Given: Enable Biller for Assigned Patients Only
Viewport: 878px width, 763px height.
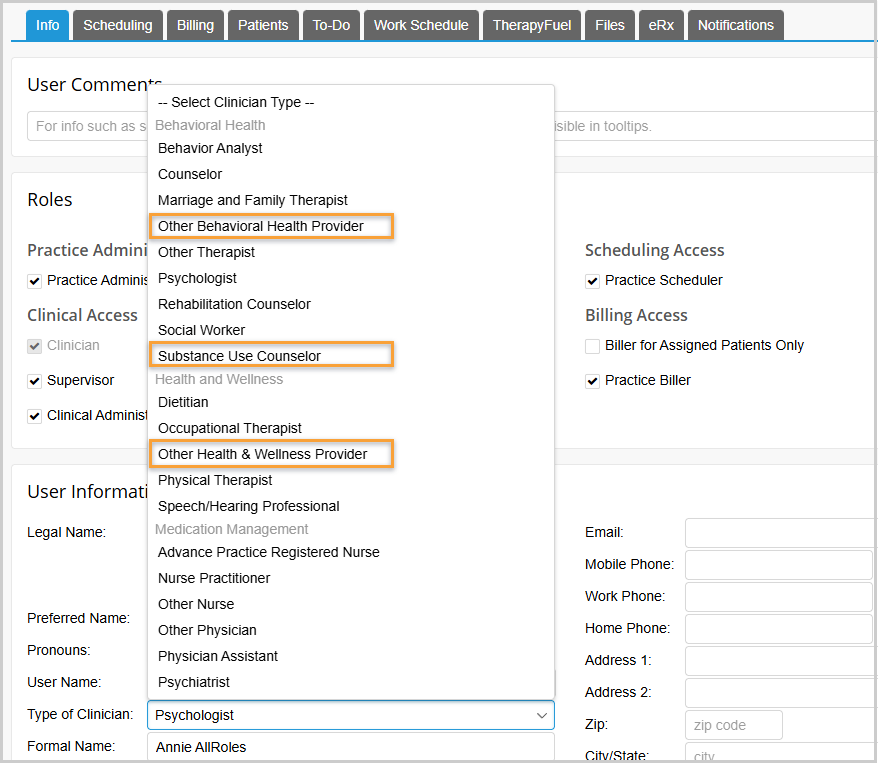Looking at the screenshot, I should pos(593,346).
